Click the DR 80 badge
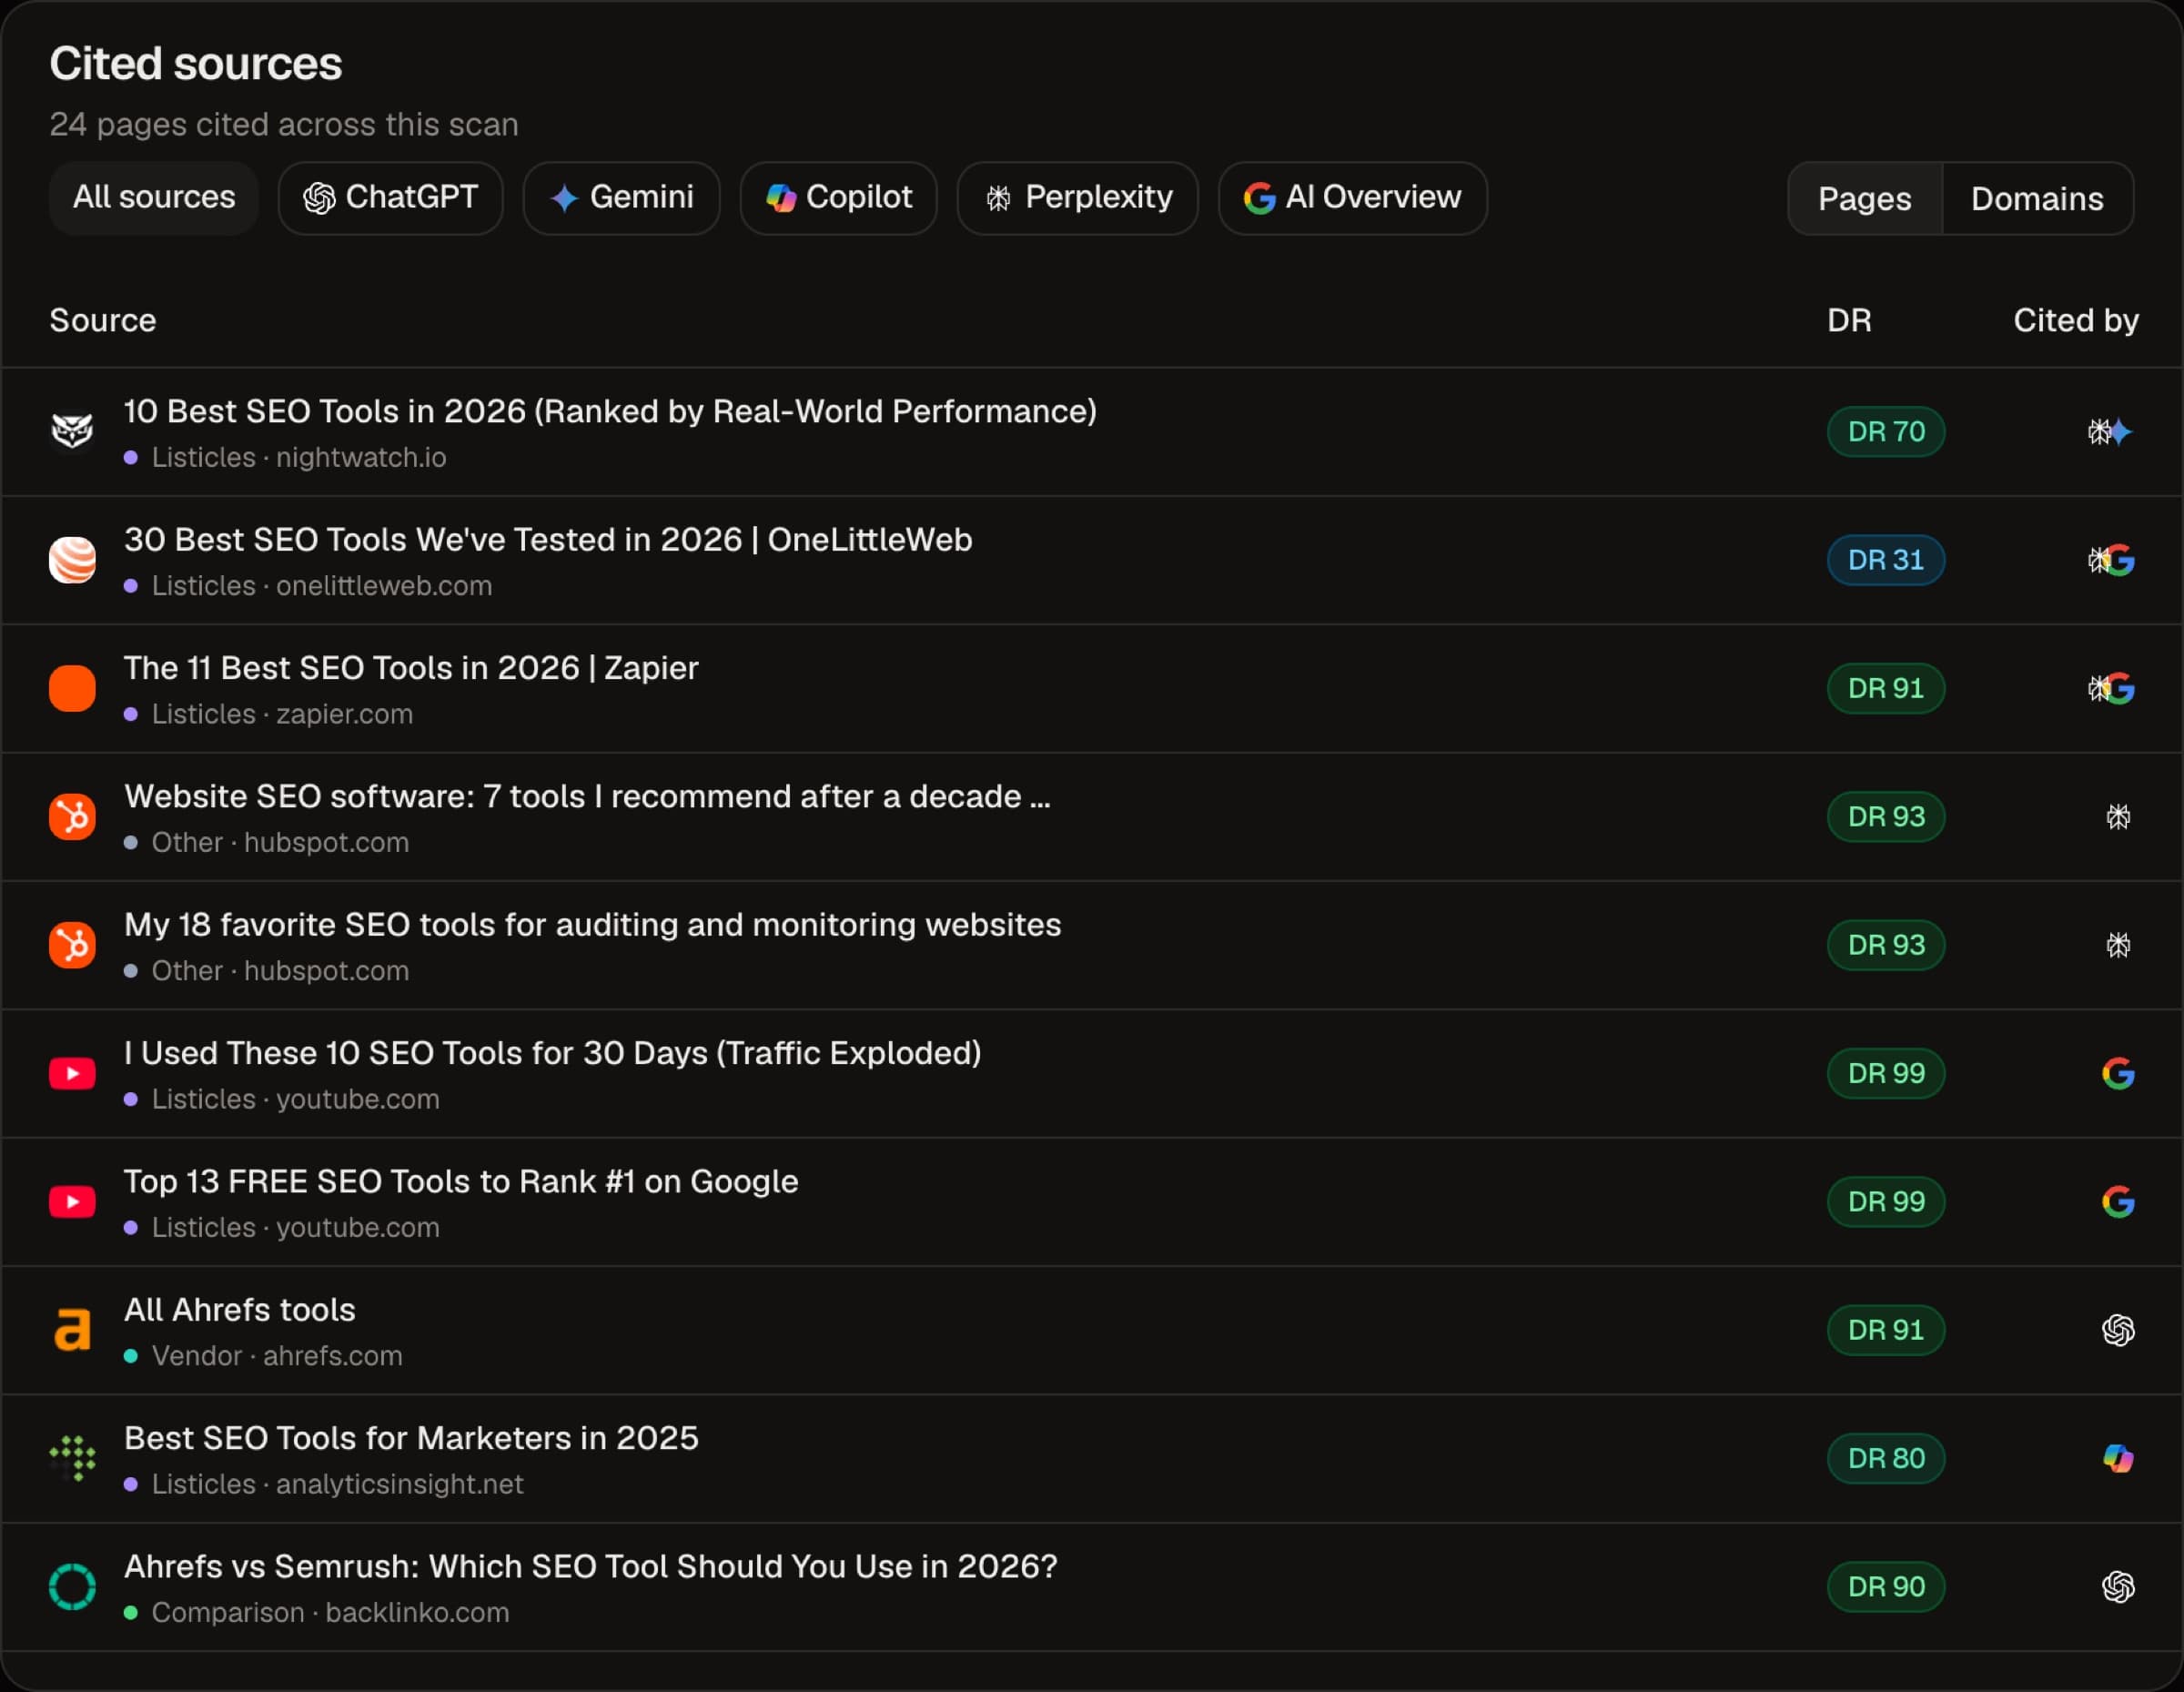2184x1692 pixels. click(1885, 1458)
